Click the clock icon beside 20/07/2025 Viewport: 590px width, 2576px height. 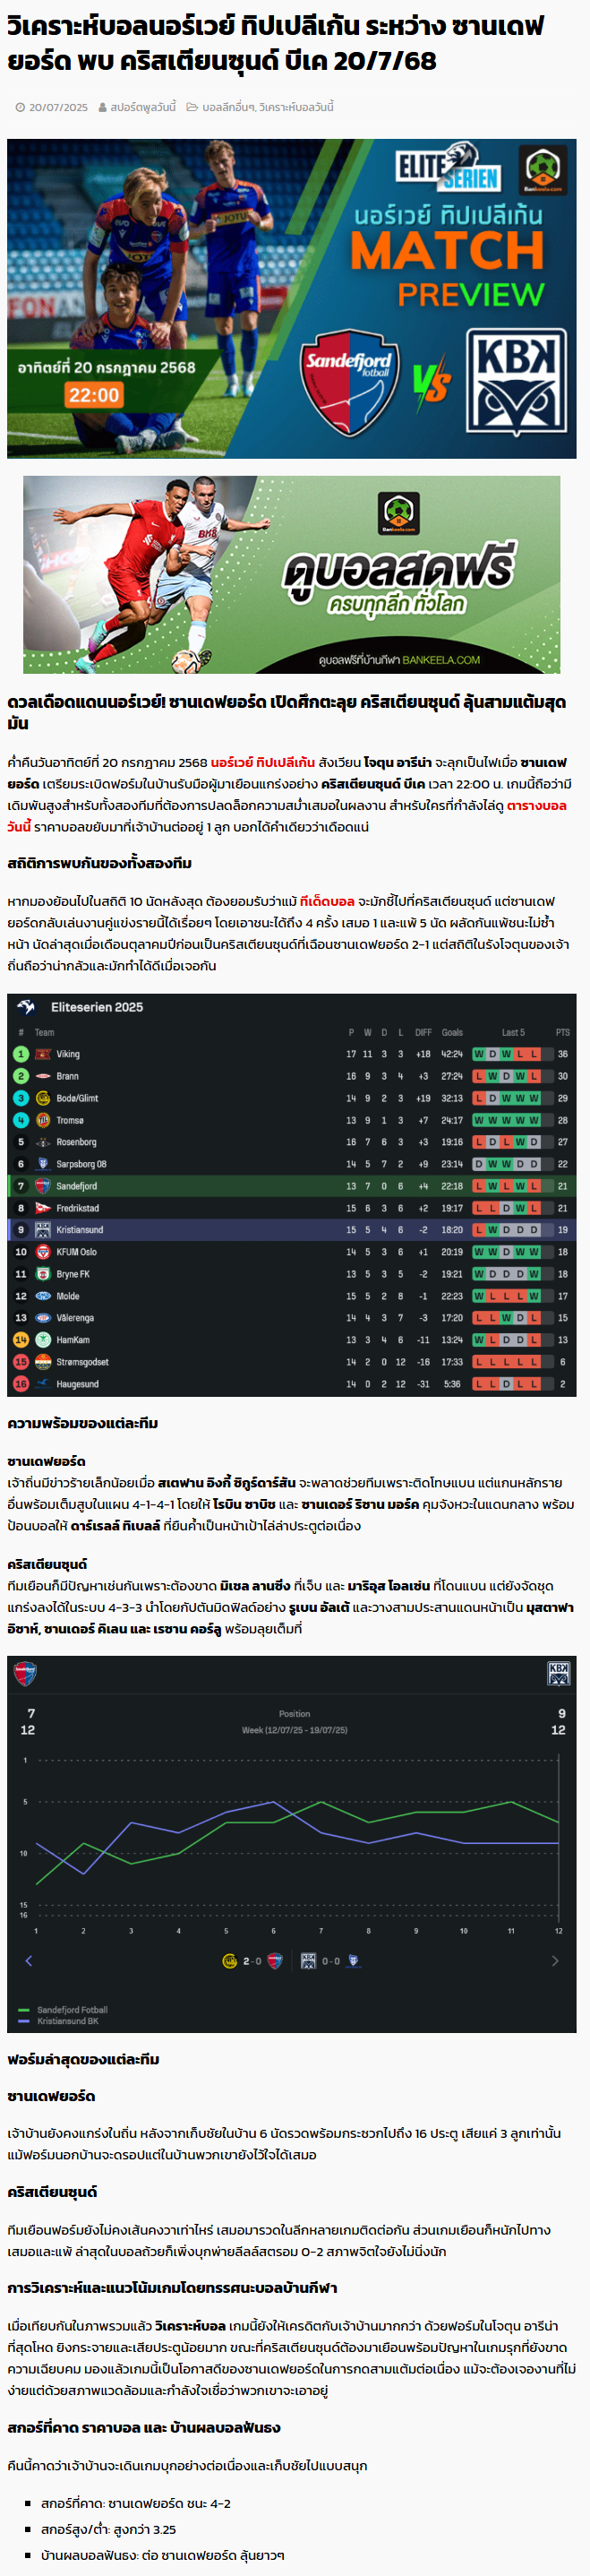[20, 107]
